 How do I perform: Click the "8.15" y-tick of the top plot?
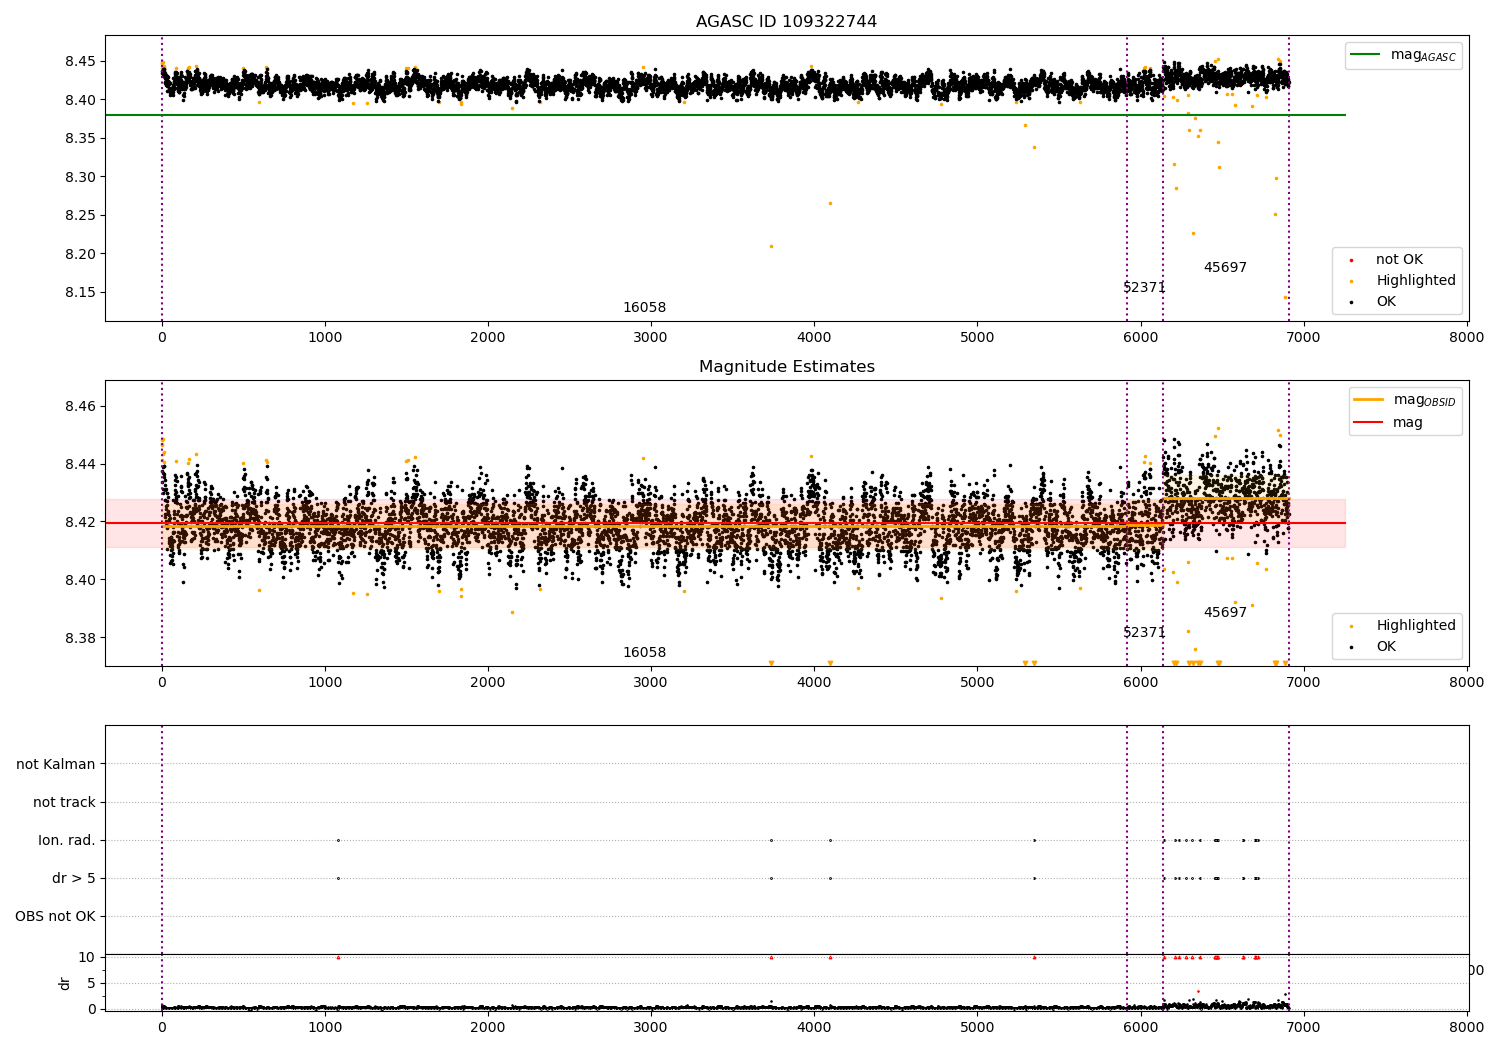(81, 293)
